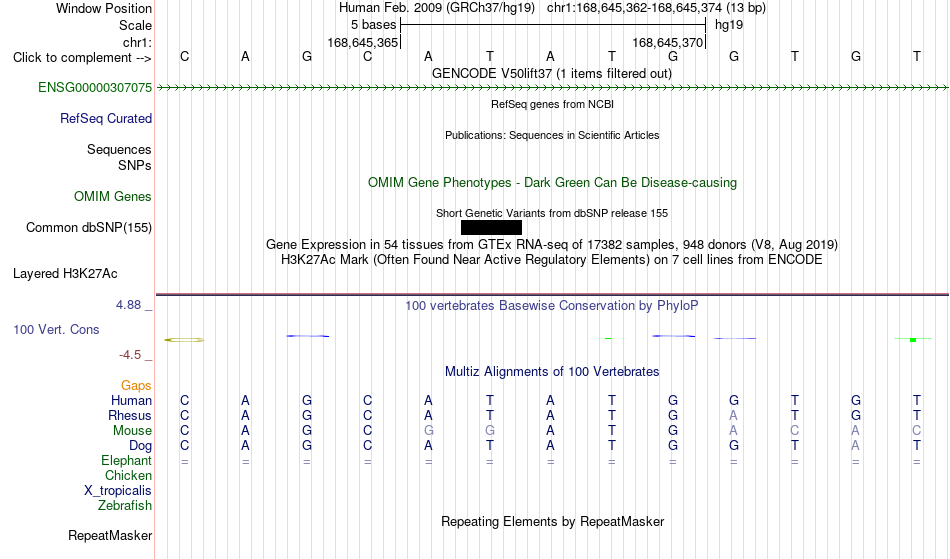
Task: Open Common dbSNP(155) track label
Action: pos(89,228)
